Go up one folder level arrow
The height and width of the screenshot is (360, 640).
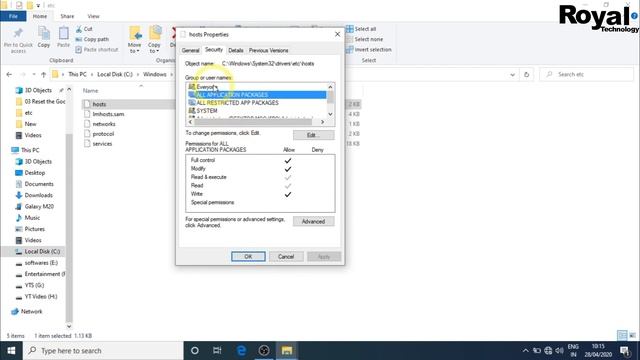point(44,74)
